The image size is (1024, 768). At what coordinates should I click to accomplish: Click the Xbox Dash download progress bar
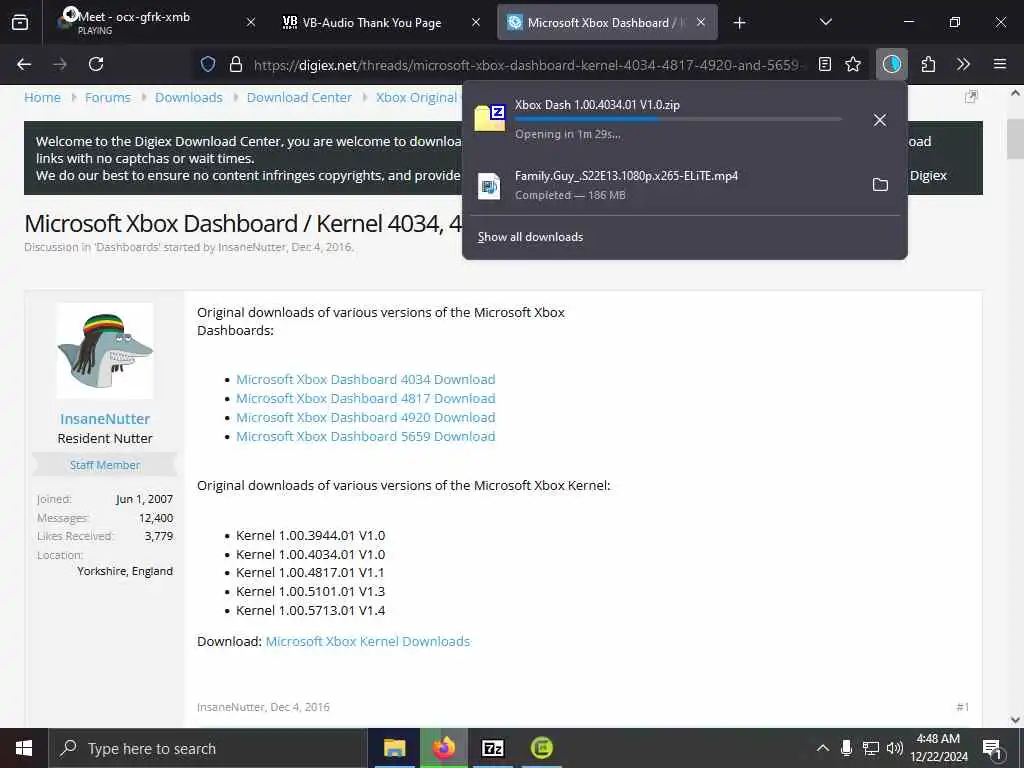click(678, 120)
